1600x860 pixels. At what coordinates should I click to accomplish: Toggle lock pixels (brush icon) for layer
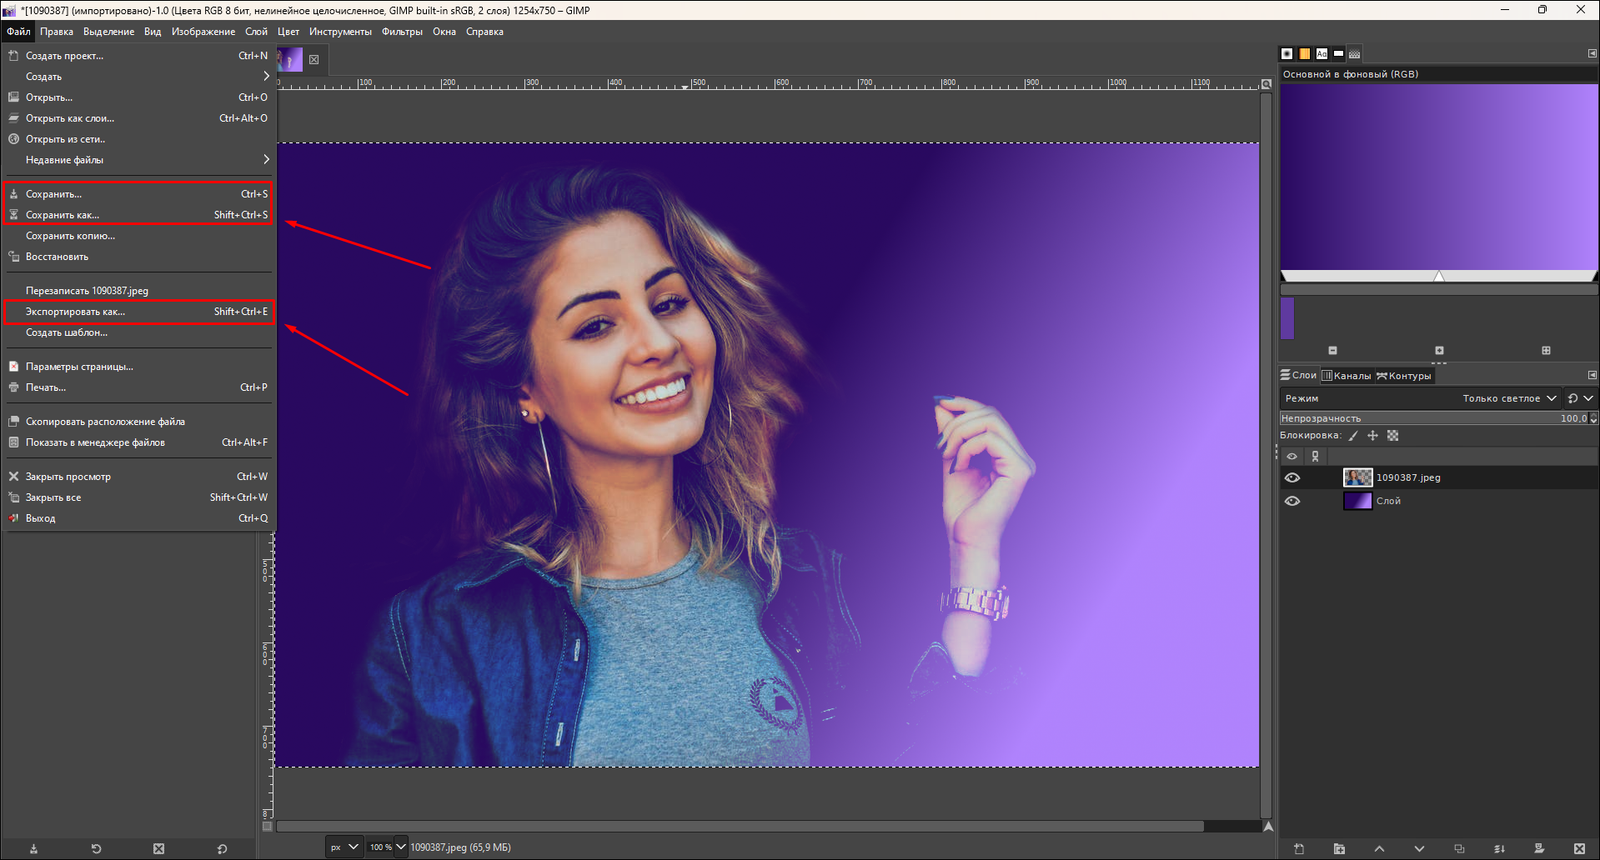click(x=1353, y=435)
